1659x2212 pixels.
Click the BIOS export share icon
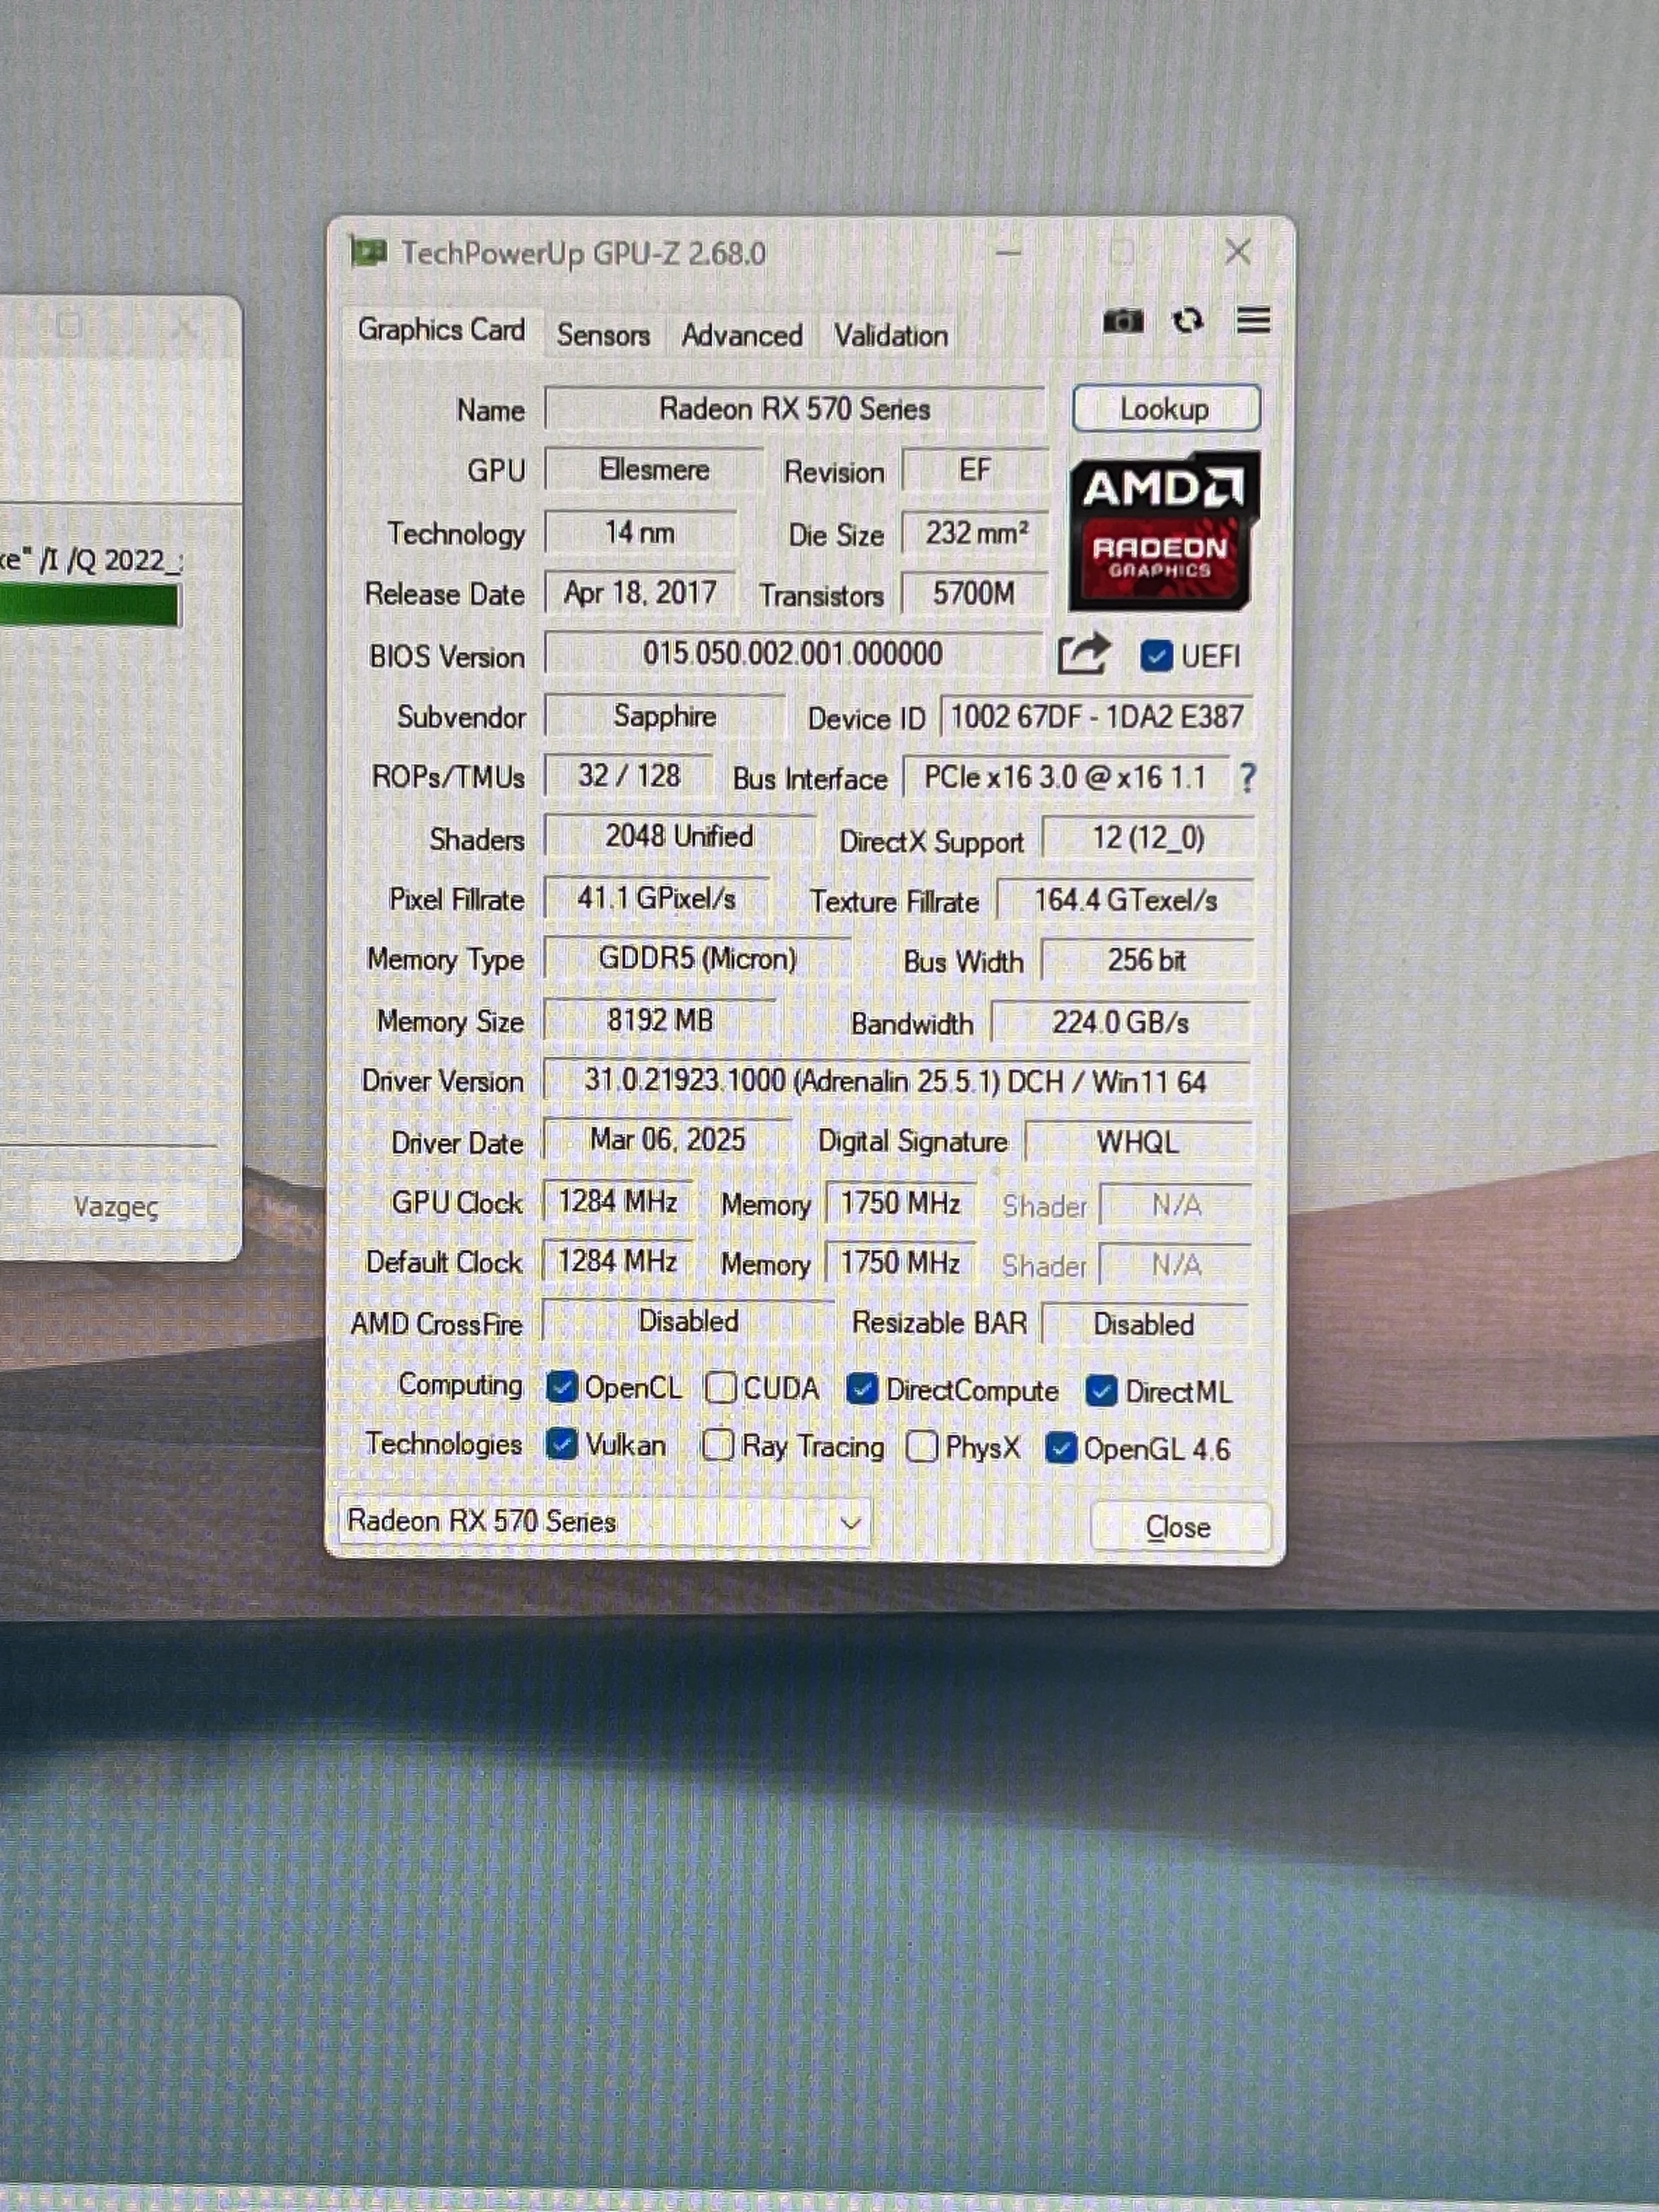coord(1083,655)
